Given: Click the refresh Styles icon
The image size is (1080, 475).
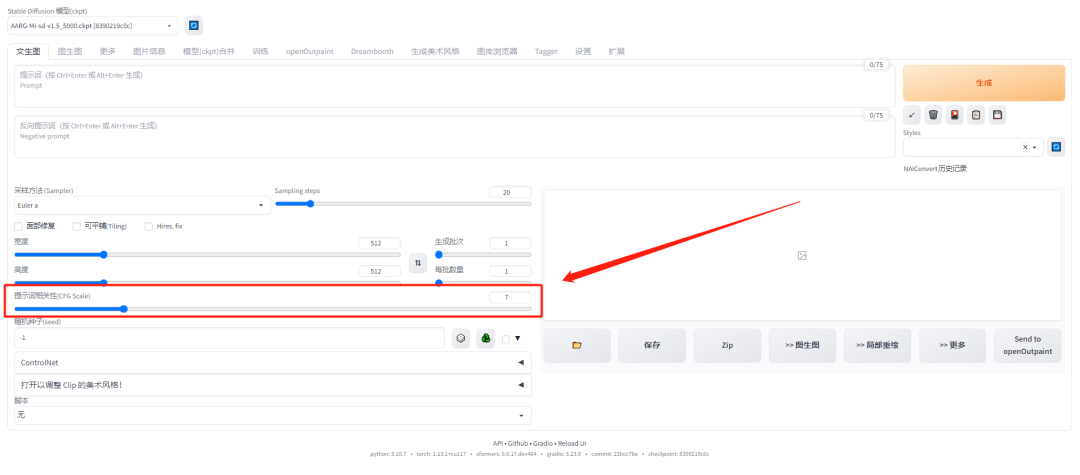Looking at the screenshot, I should (1056, 147).
